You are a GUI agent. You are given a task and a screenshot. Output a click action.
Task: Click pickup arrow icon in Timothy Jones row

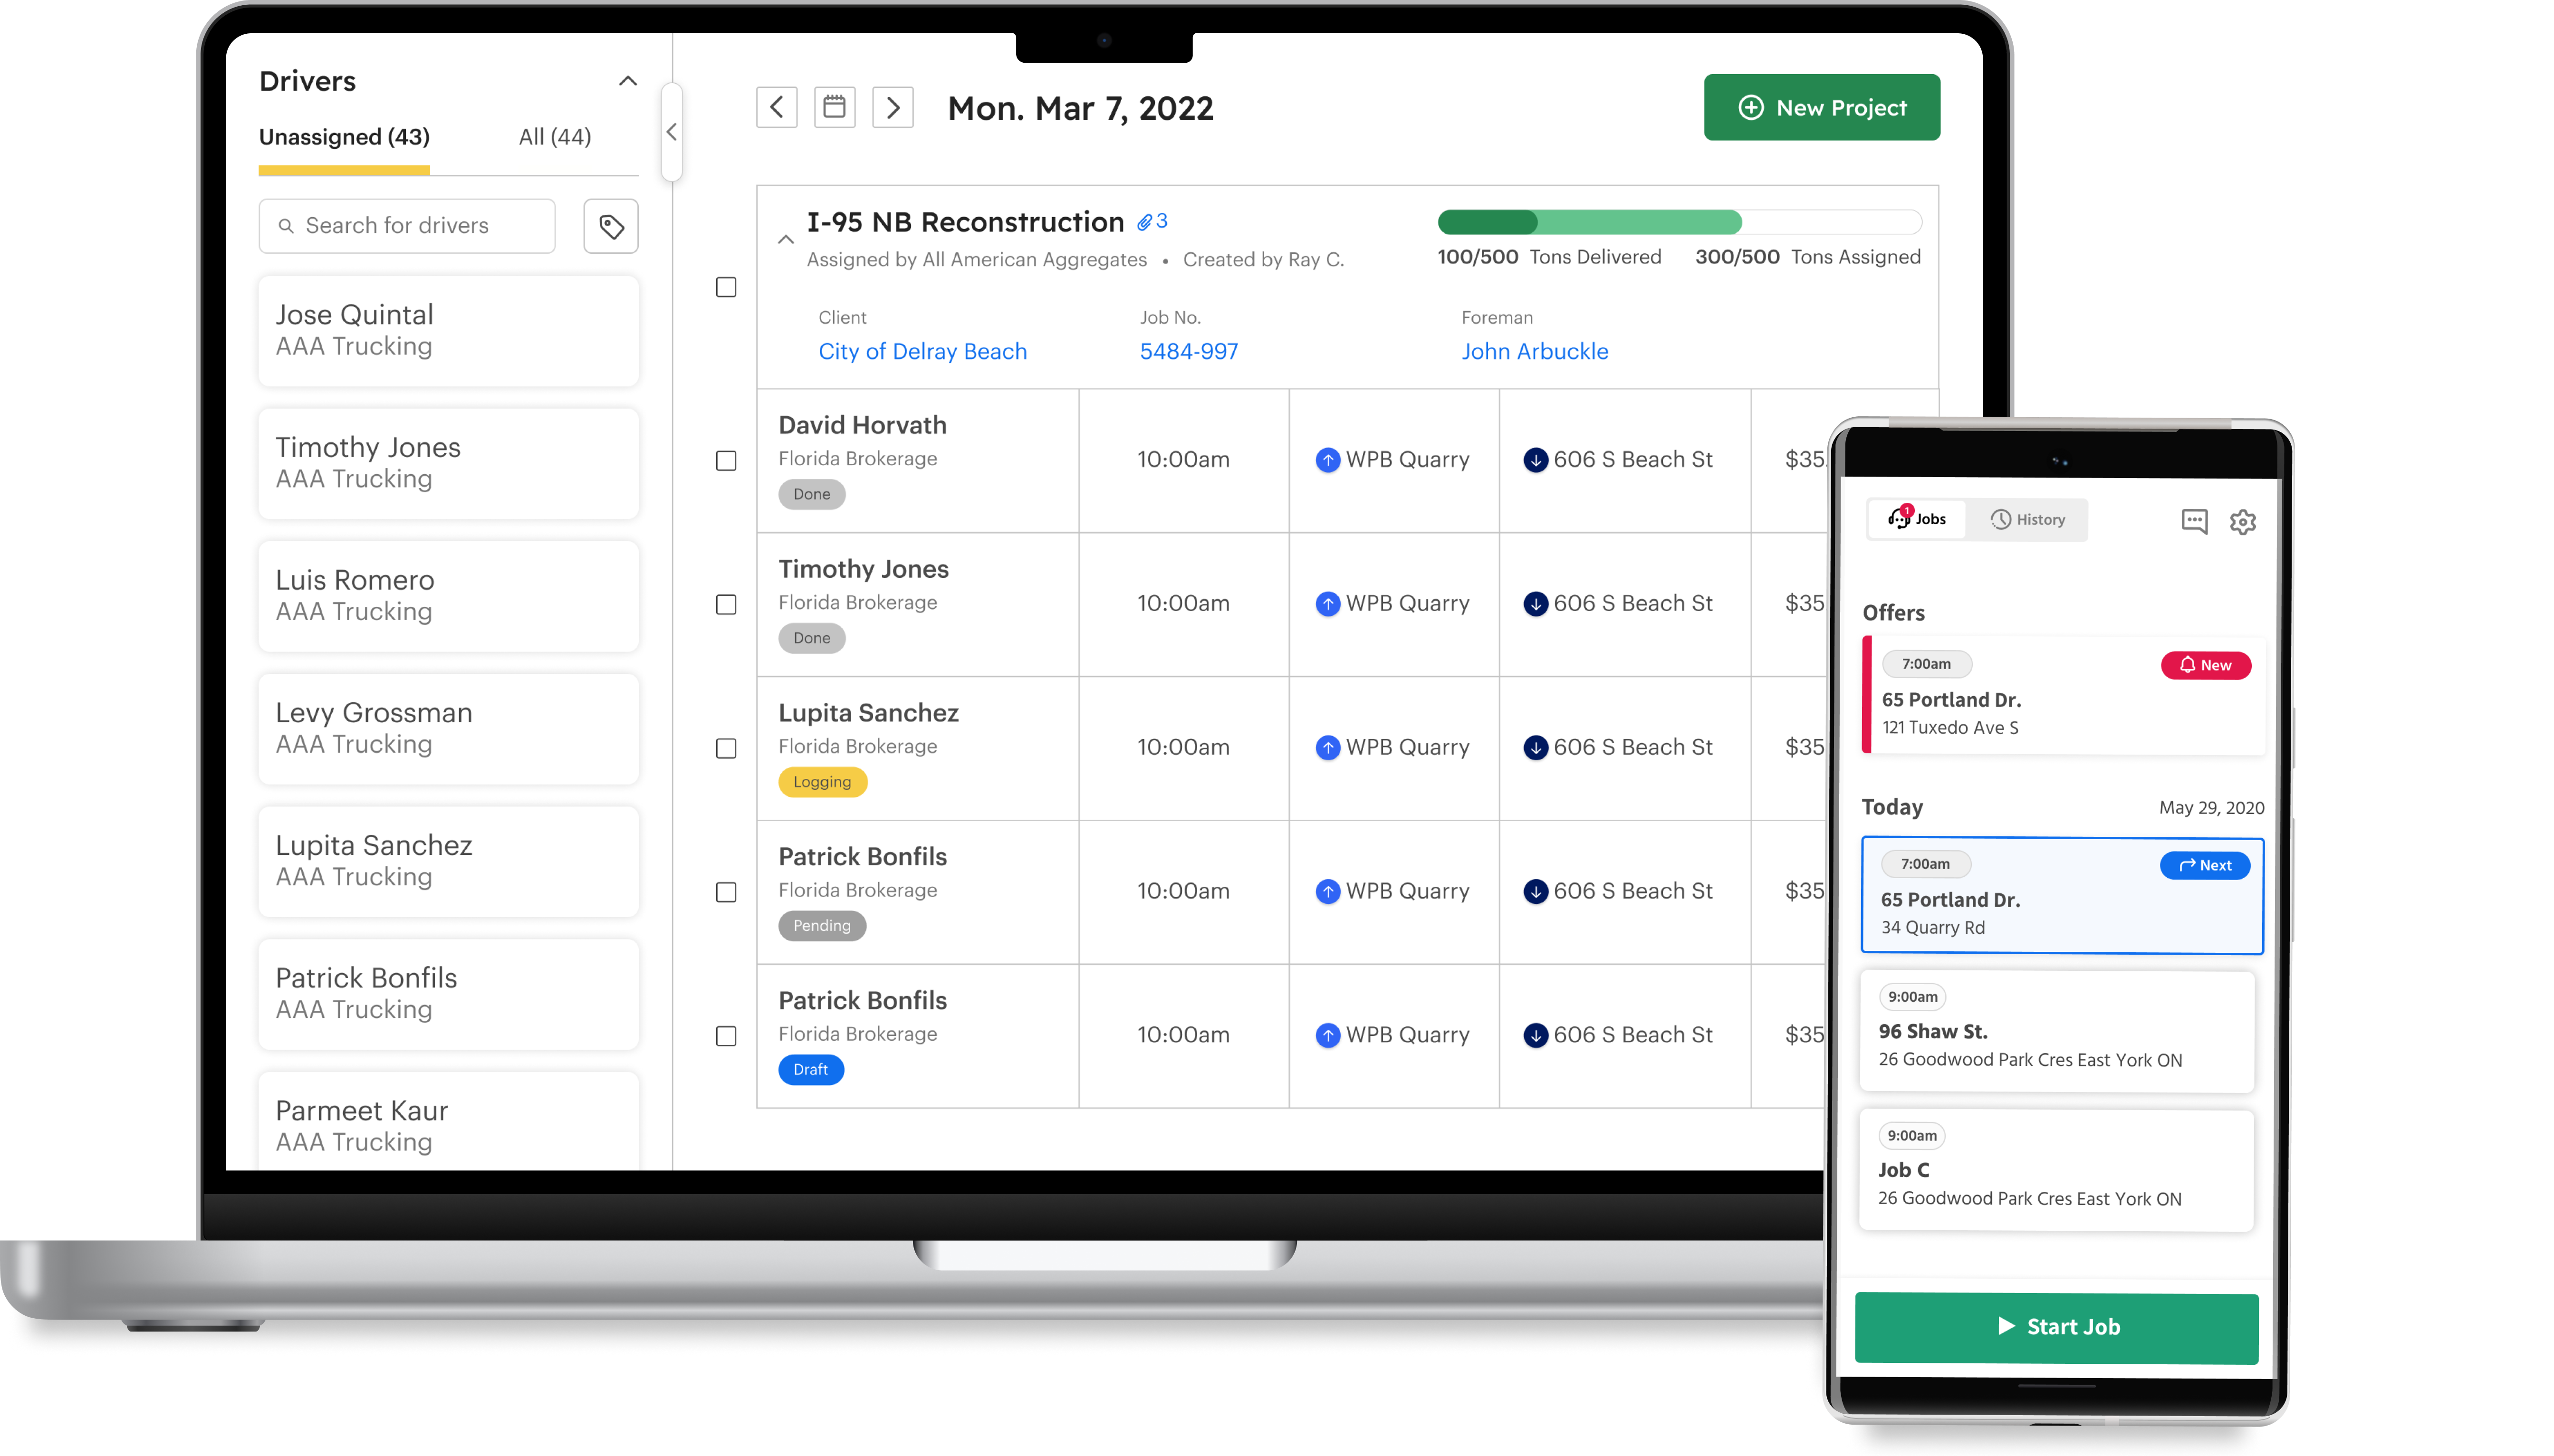click(x=1327, y=604)
